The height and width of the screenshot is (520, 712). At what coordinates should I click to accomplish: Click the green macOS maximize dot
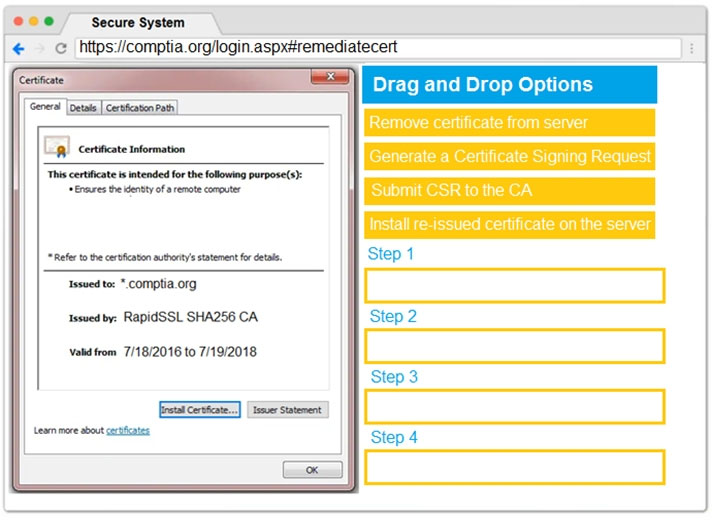pos(49,21)
